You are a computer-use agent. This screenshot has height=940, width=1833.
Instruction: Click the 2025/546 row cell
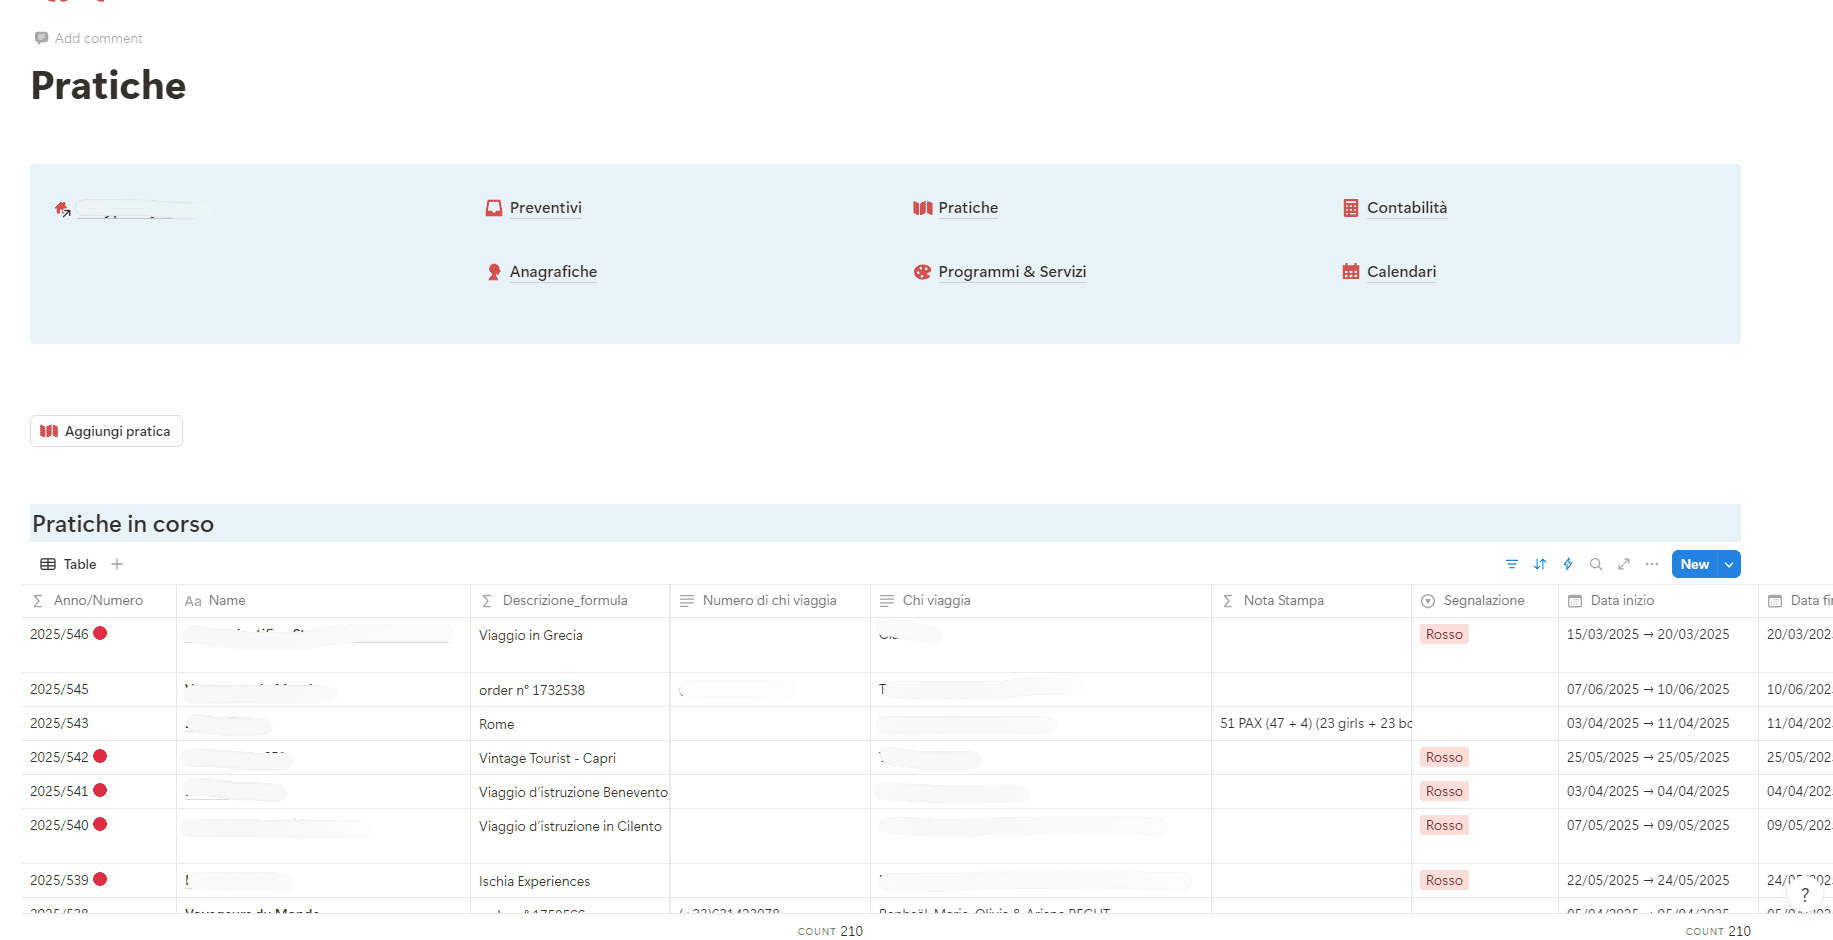click(99, 645)
